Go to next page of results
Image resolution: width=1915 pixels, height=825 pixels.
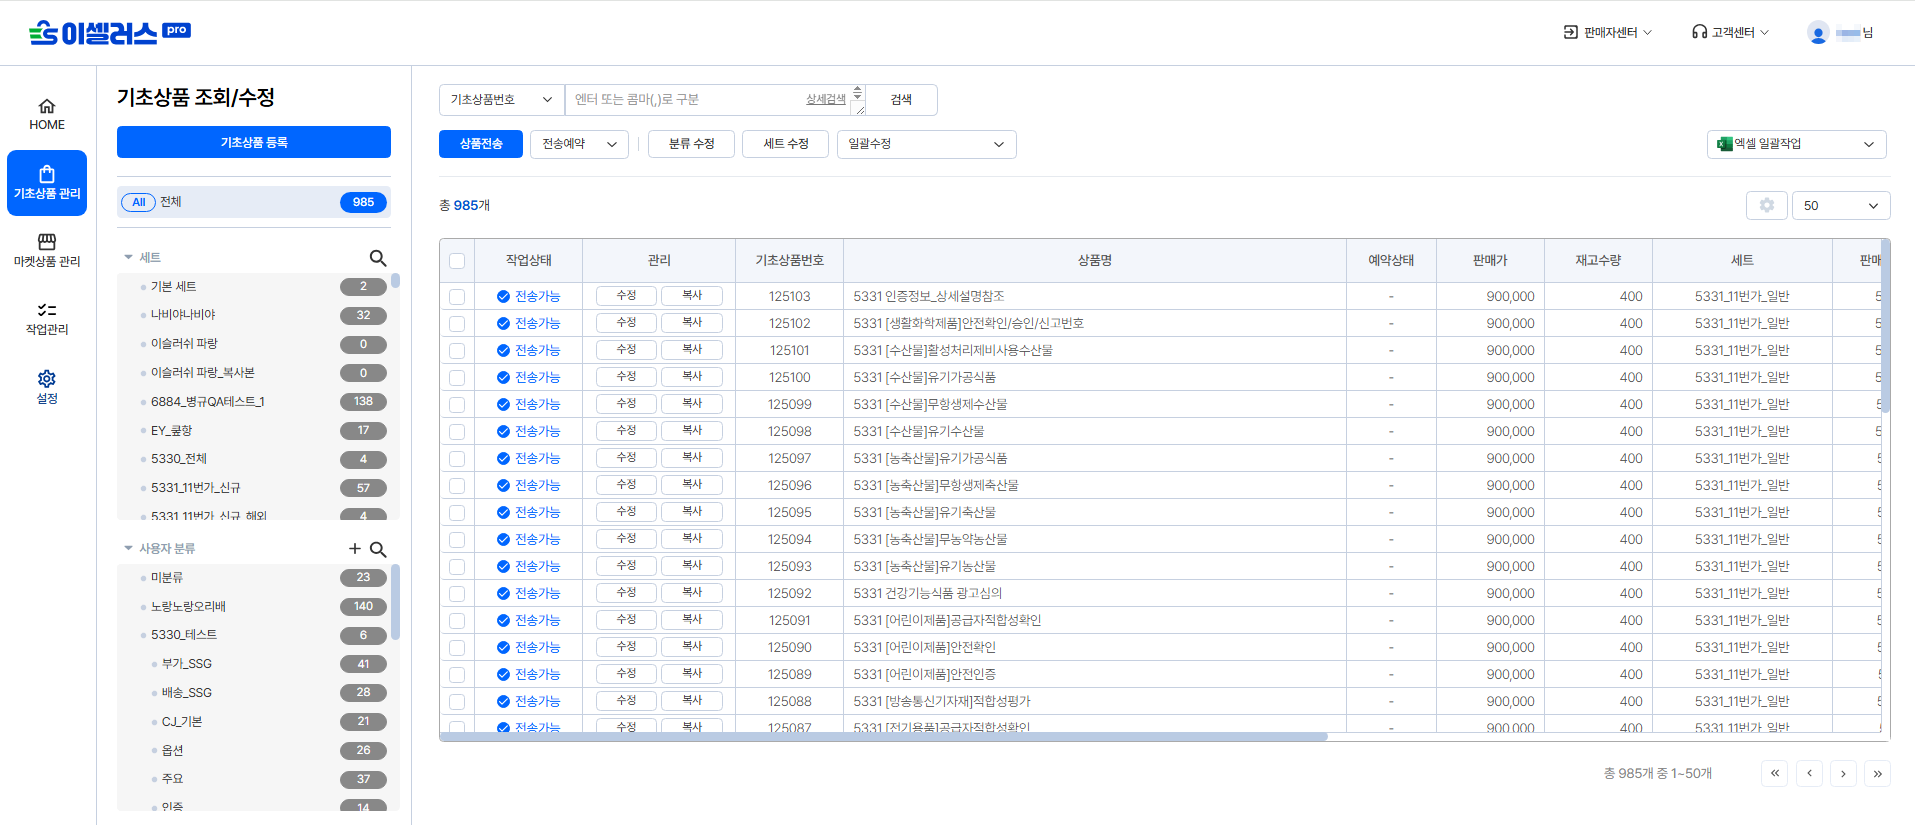(1843, 773)
